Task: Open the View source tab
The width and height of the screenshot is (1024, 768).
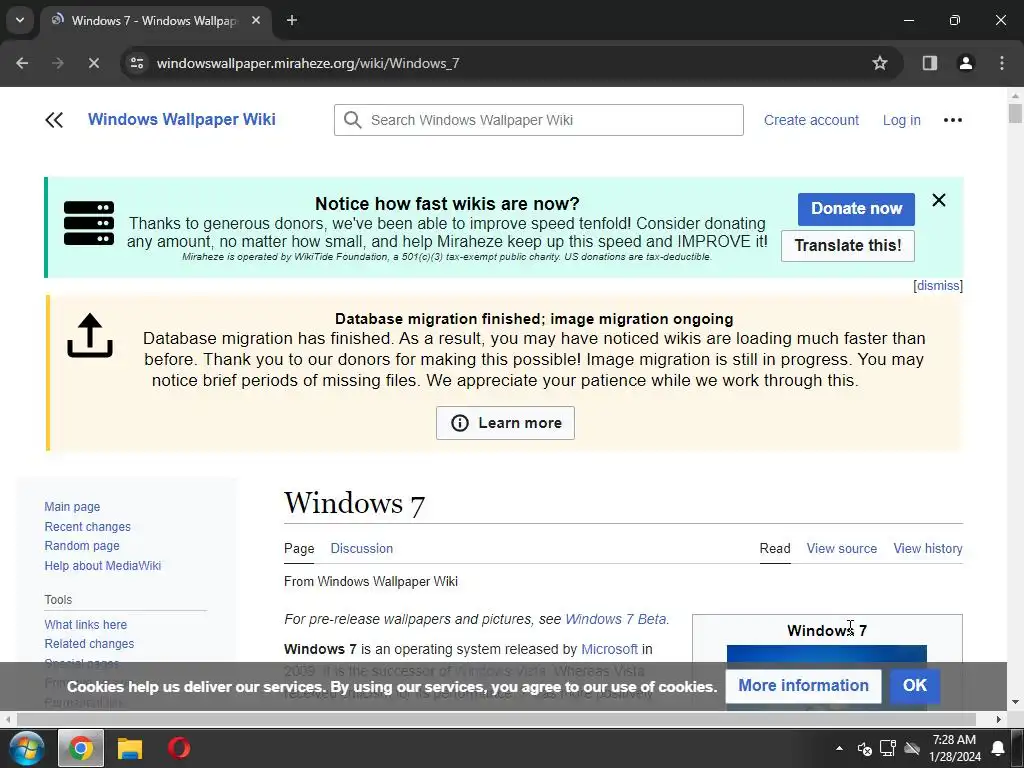Action: (x=842, y=549)
